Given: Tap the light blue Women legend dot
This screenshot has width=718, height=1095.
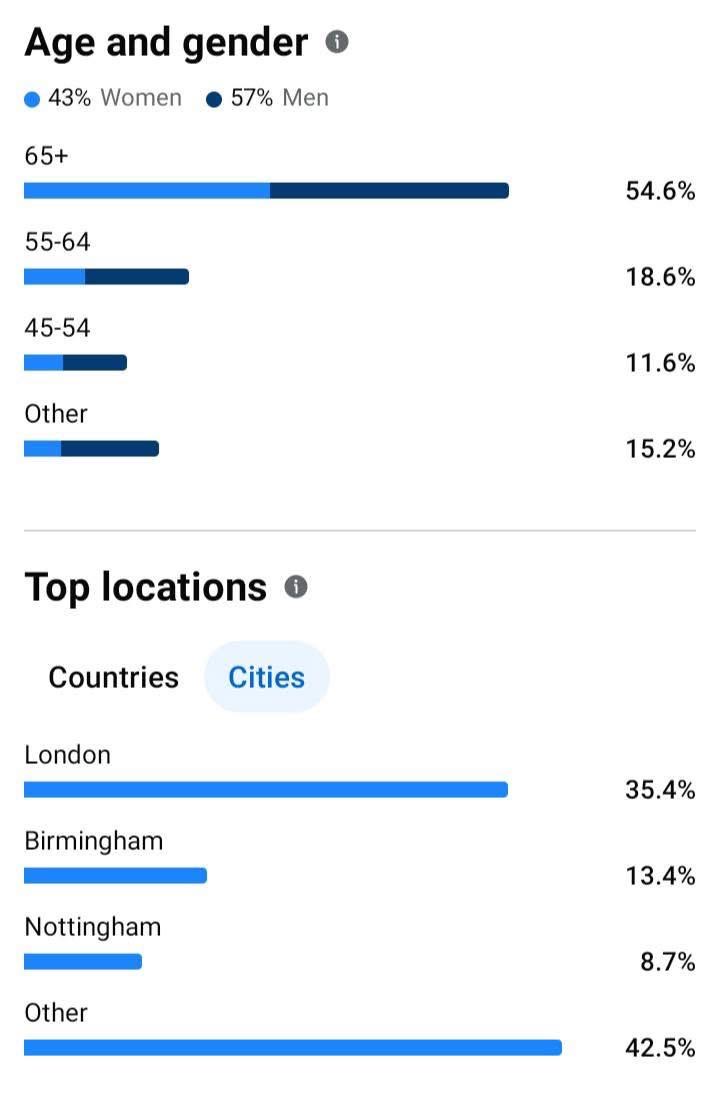Looking at the screenshot, I should pyautogui.click(x=33, y=99).
